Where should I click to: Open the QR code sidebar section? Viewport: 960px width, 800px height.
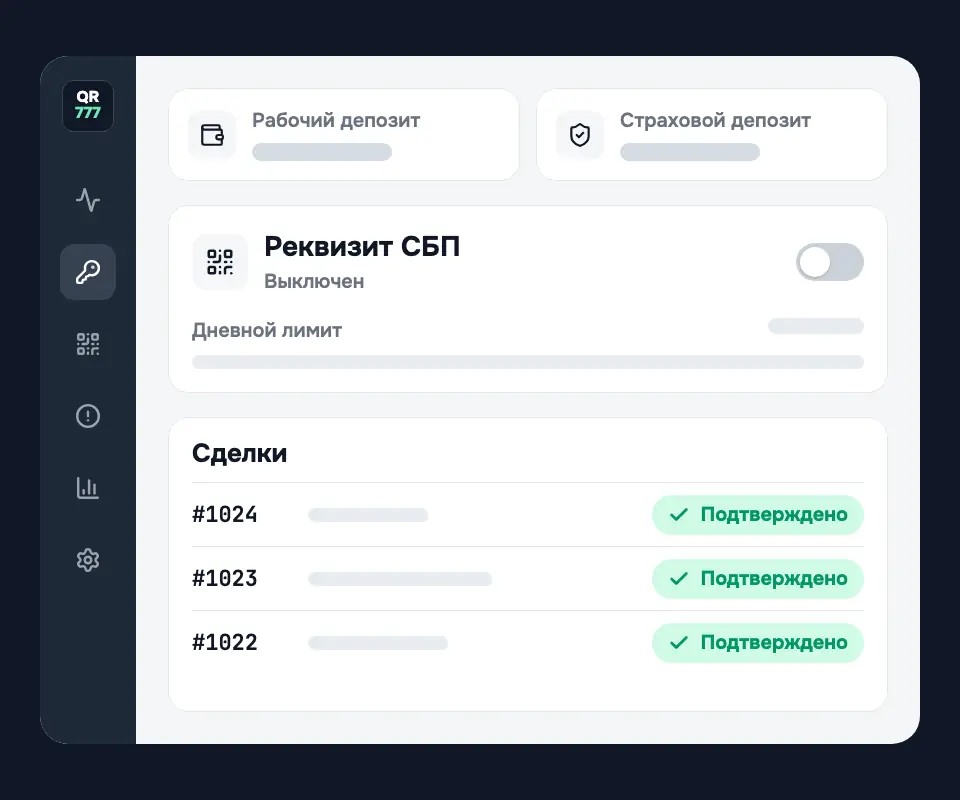pyautogui.click(x=88, y=344)
